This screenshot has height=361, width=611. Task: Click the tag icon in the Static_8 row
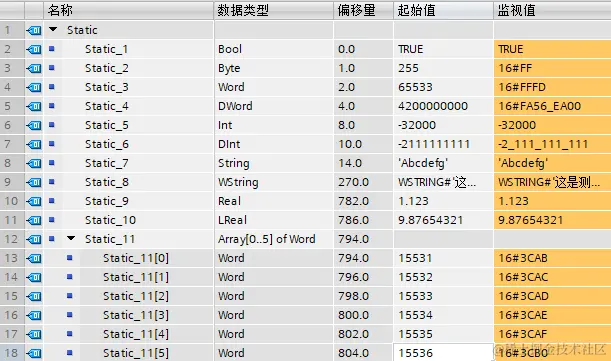(x=34, y=182)
